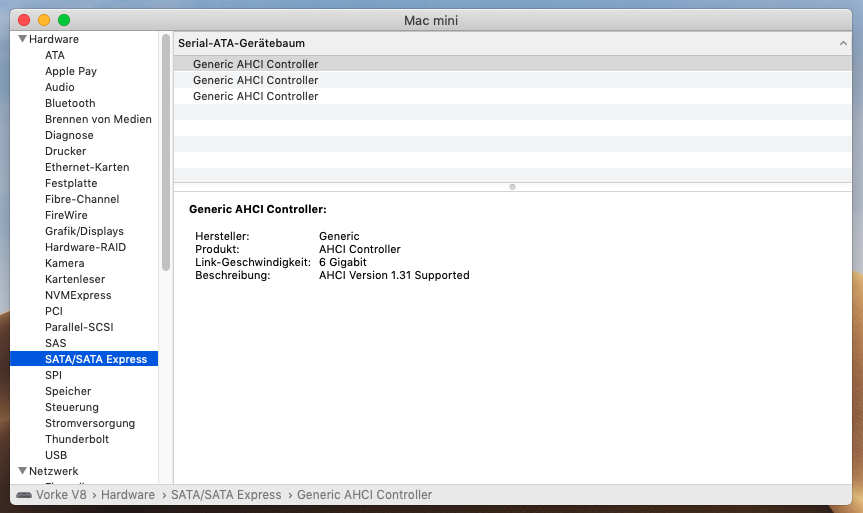
Task: Click the Hersteller value Generic
Action: 339,236
